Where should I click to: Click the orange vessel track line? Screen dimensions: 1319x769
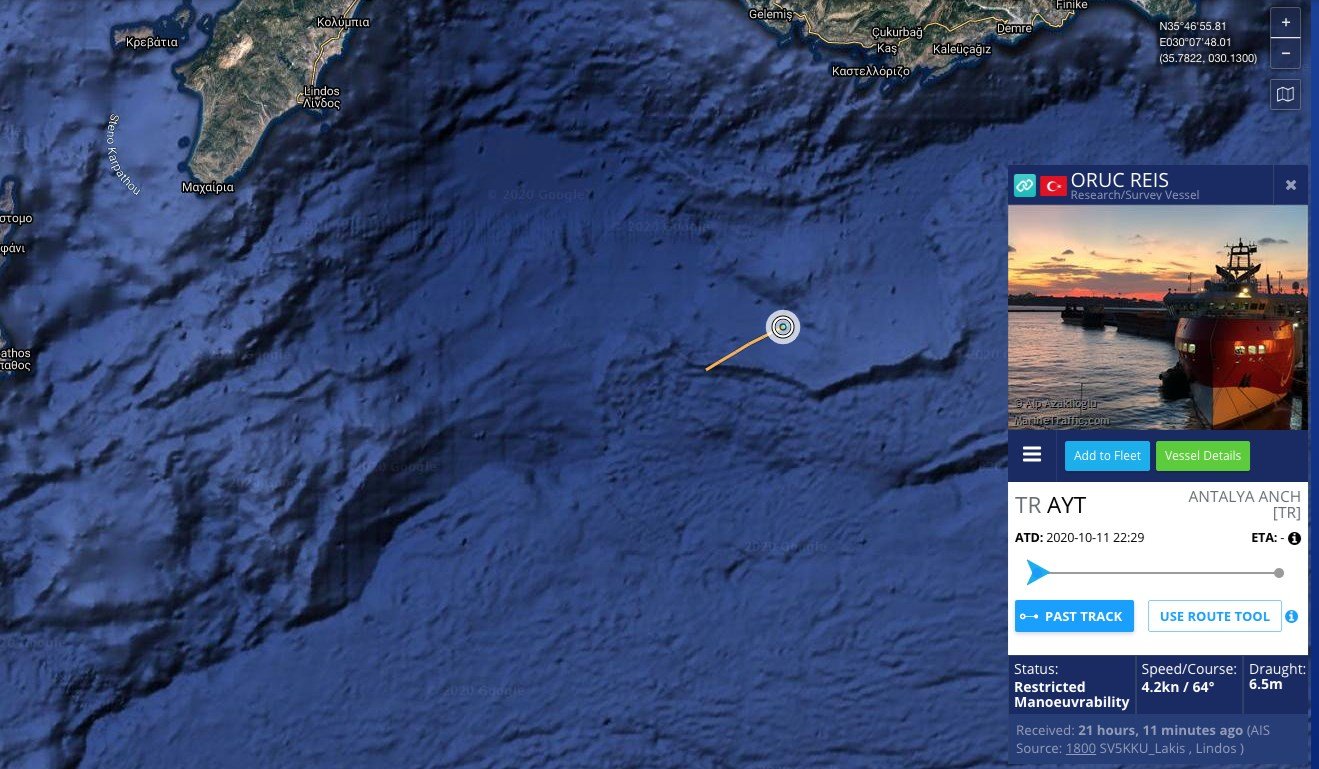(737, 352)
